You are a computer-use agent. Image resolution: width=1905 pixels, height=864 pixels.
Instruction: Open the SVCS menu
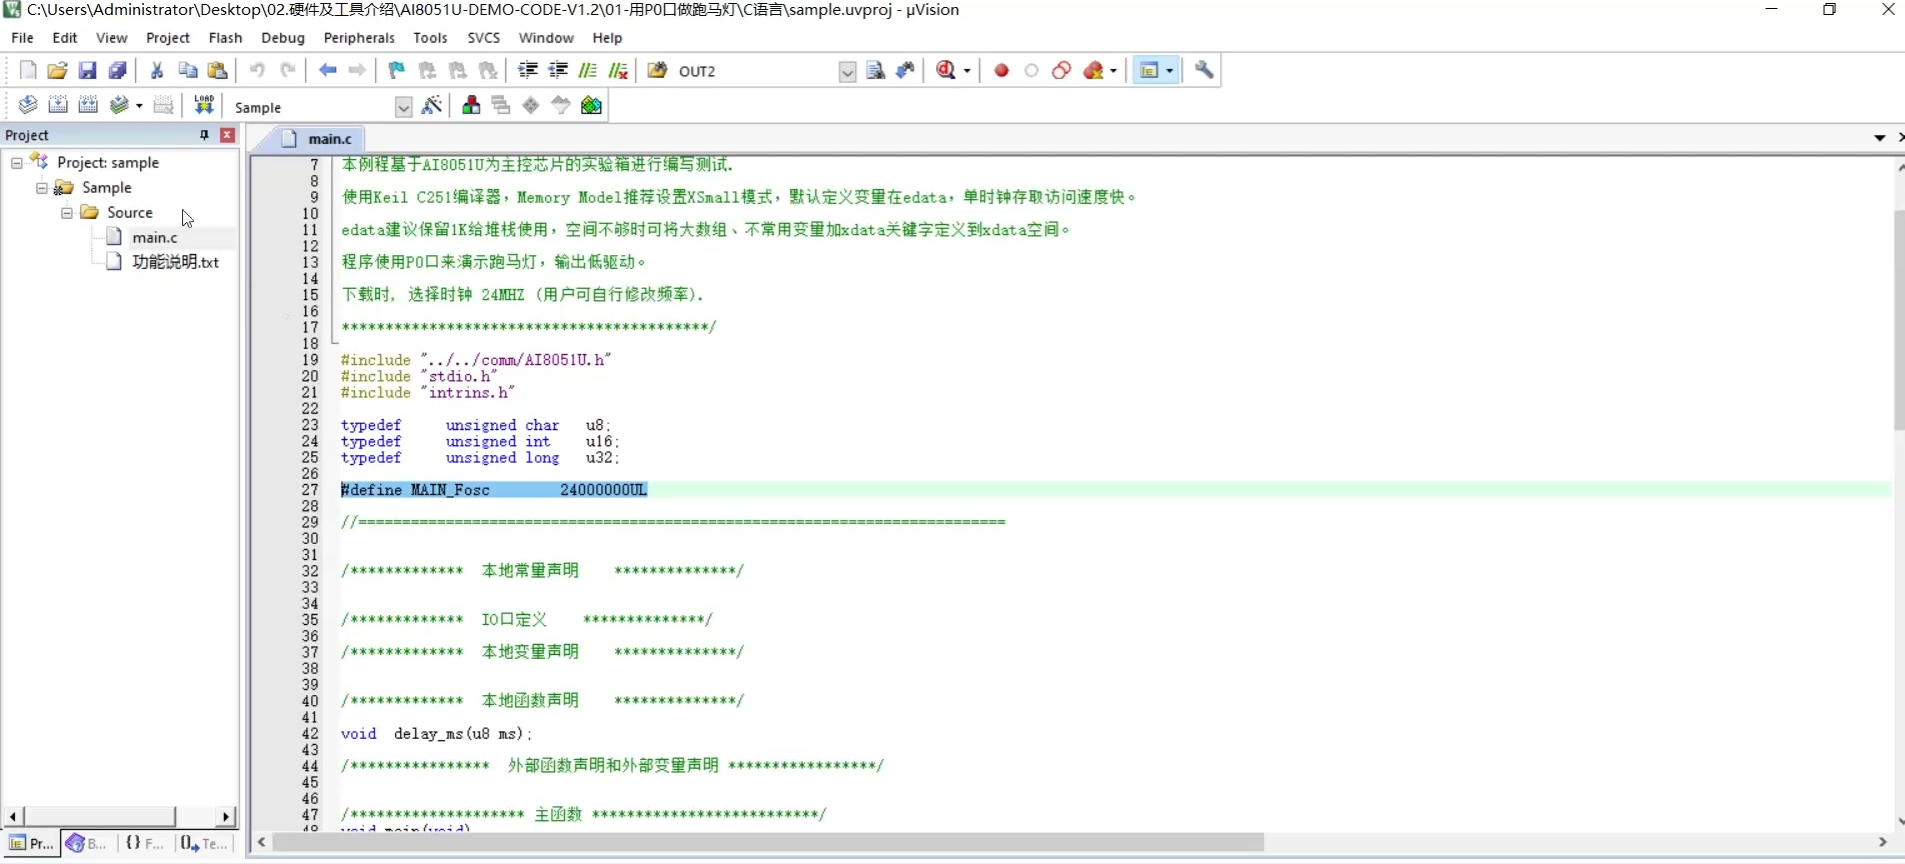484,37
